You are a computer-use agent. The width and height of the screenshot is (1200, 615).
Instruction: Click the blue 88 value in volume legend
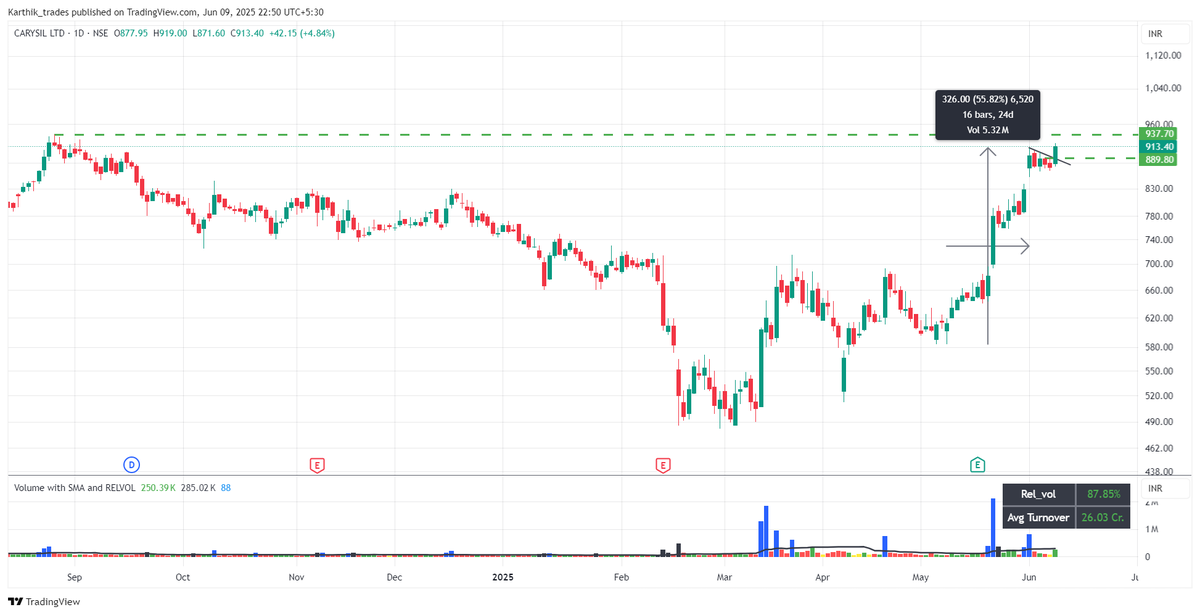[228, 487]
